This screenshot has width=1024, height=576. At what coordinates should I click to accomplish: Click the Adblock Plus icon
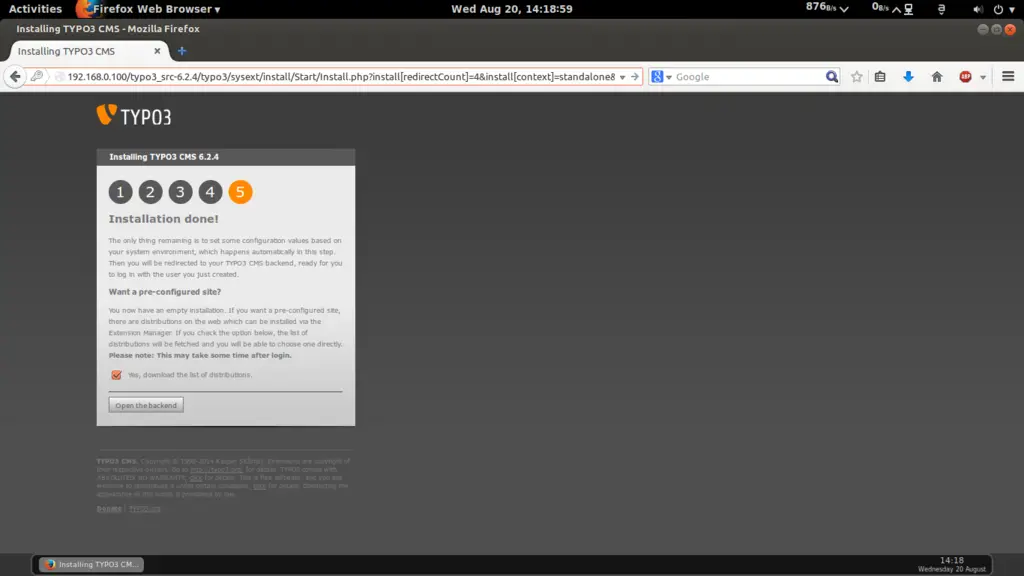pos(965,77)
